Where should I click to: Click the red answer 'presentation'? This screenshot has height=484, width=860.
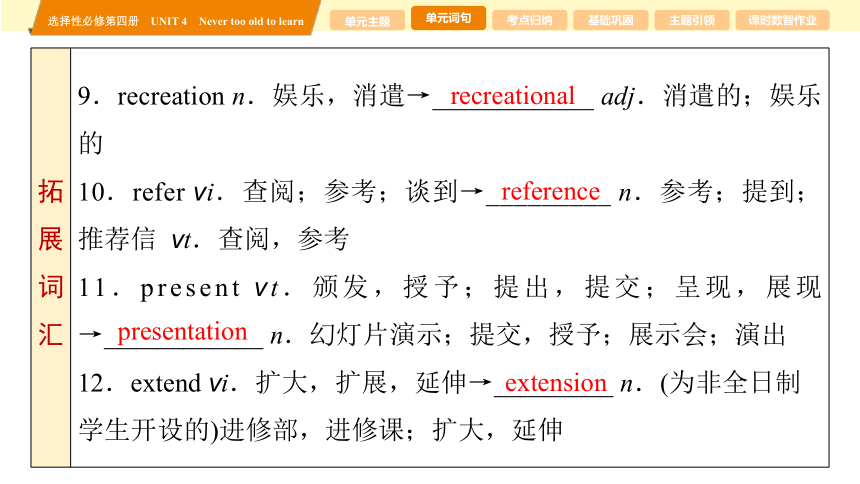pyautogui.click(x=182, y=332)
